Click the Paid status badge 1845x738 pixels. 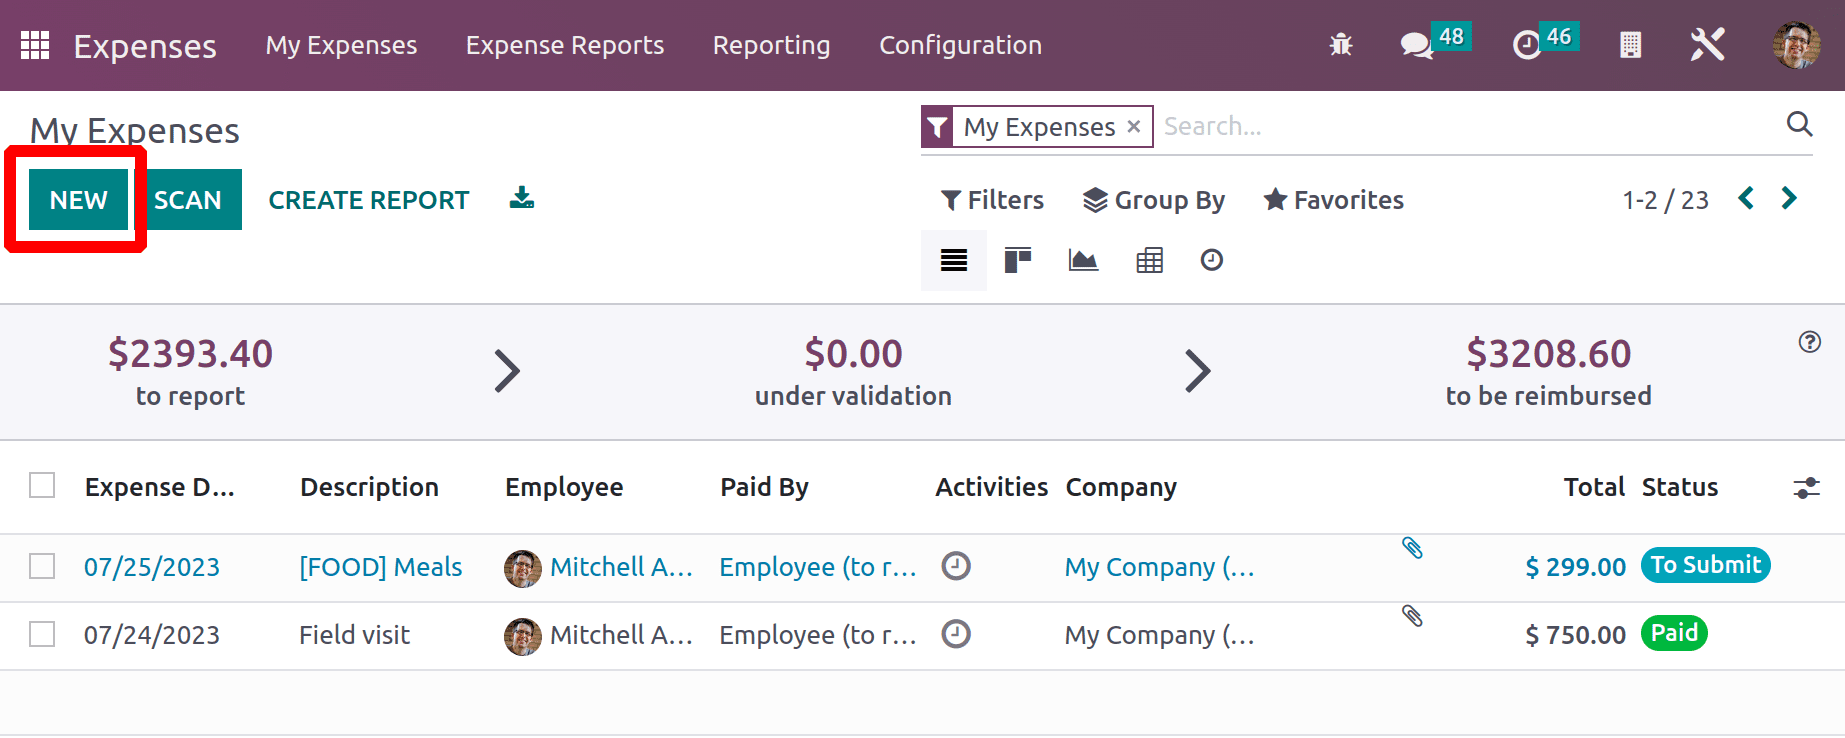tap(1674, 633)
